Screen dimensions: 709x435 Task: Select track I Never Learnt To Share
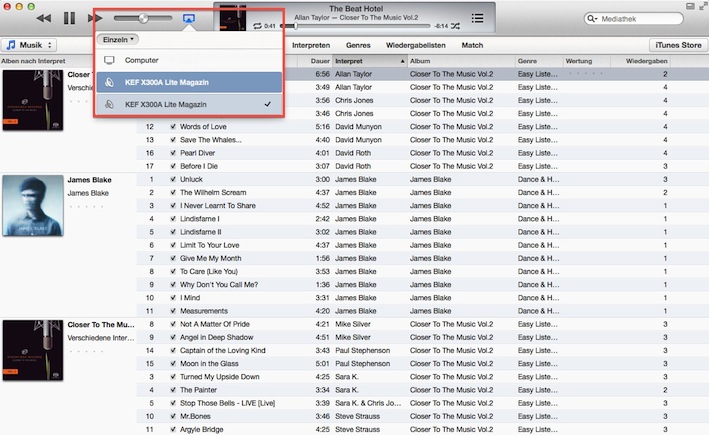point(217,206)
